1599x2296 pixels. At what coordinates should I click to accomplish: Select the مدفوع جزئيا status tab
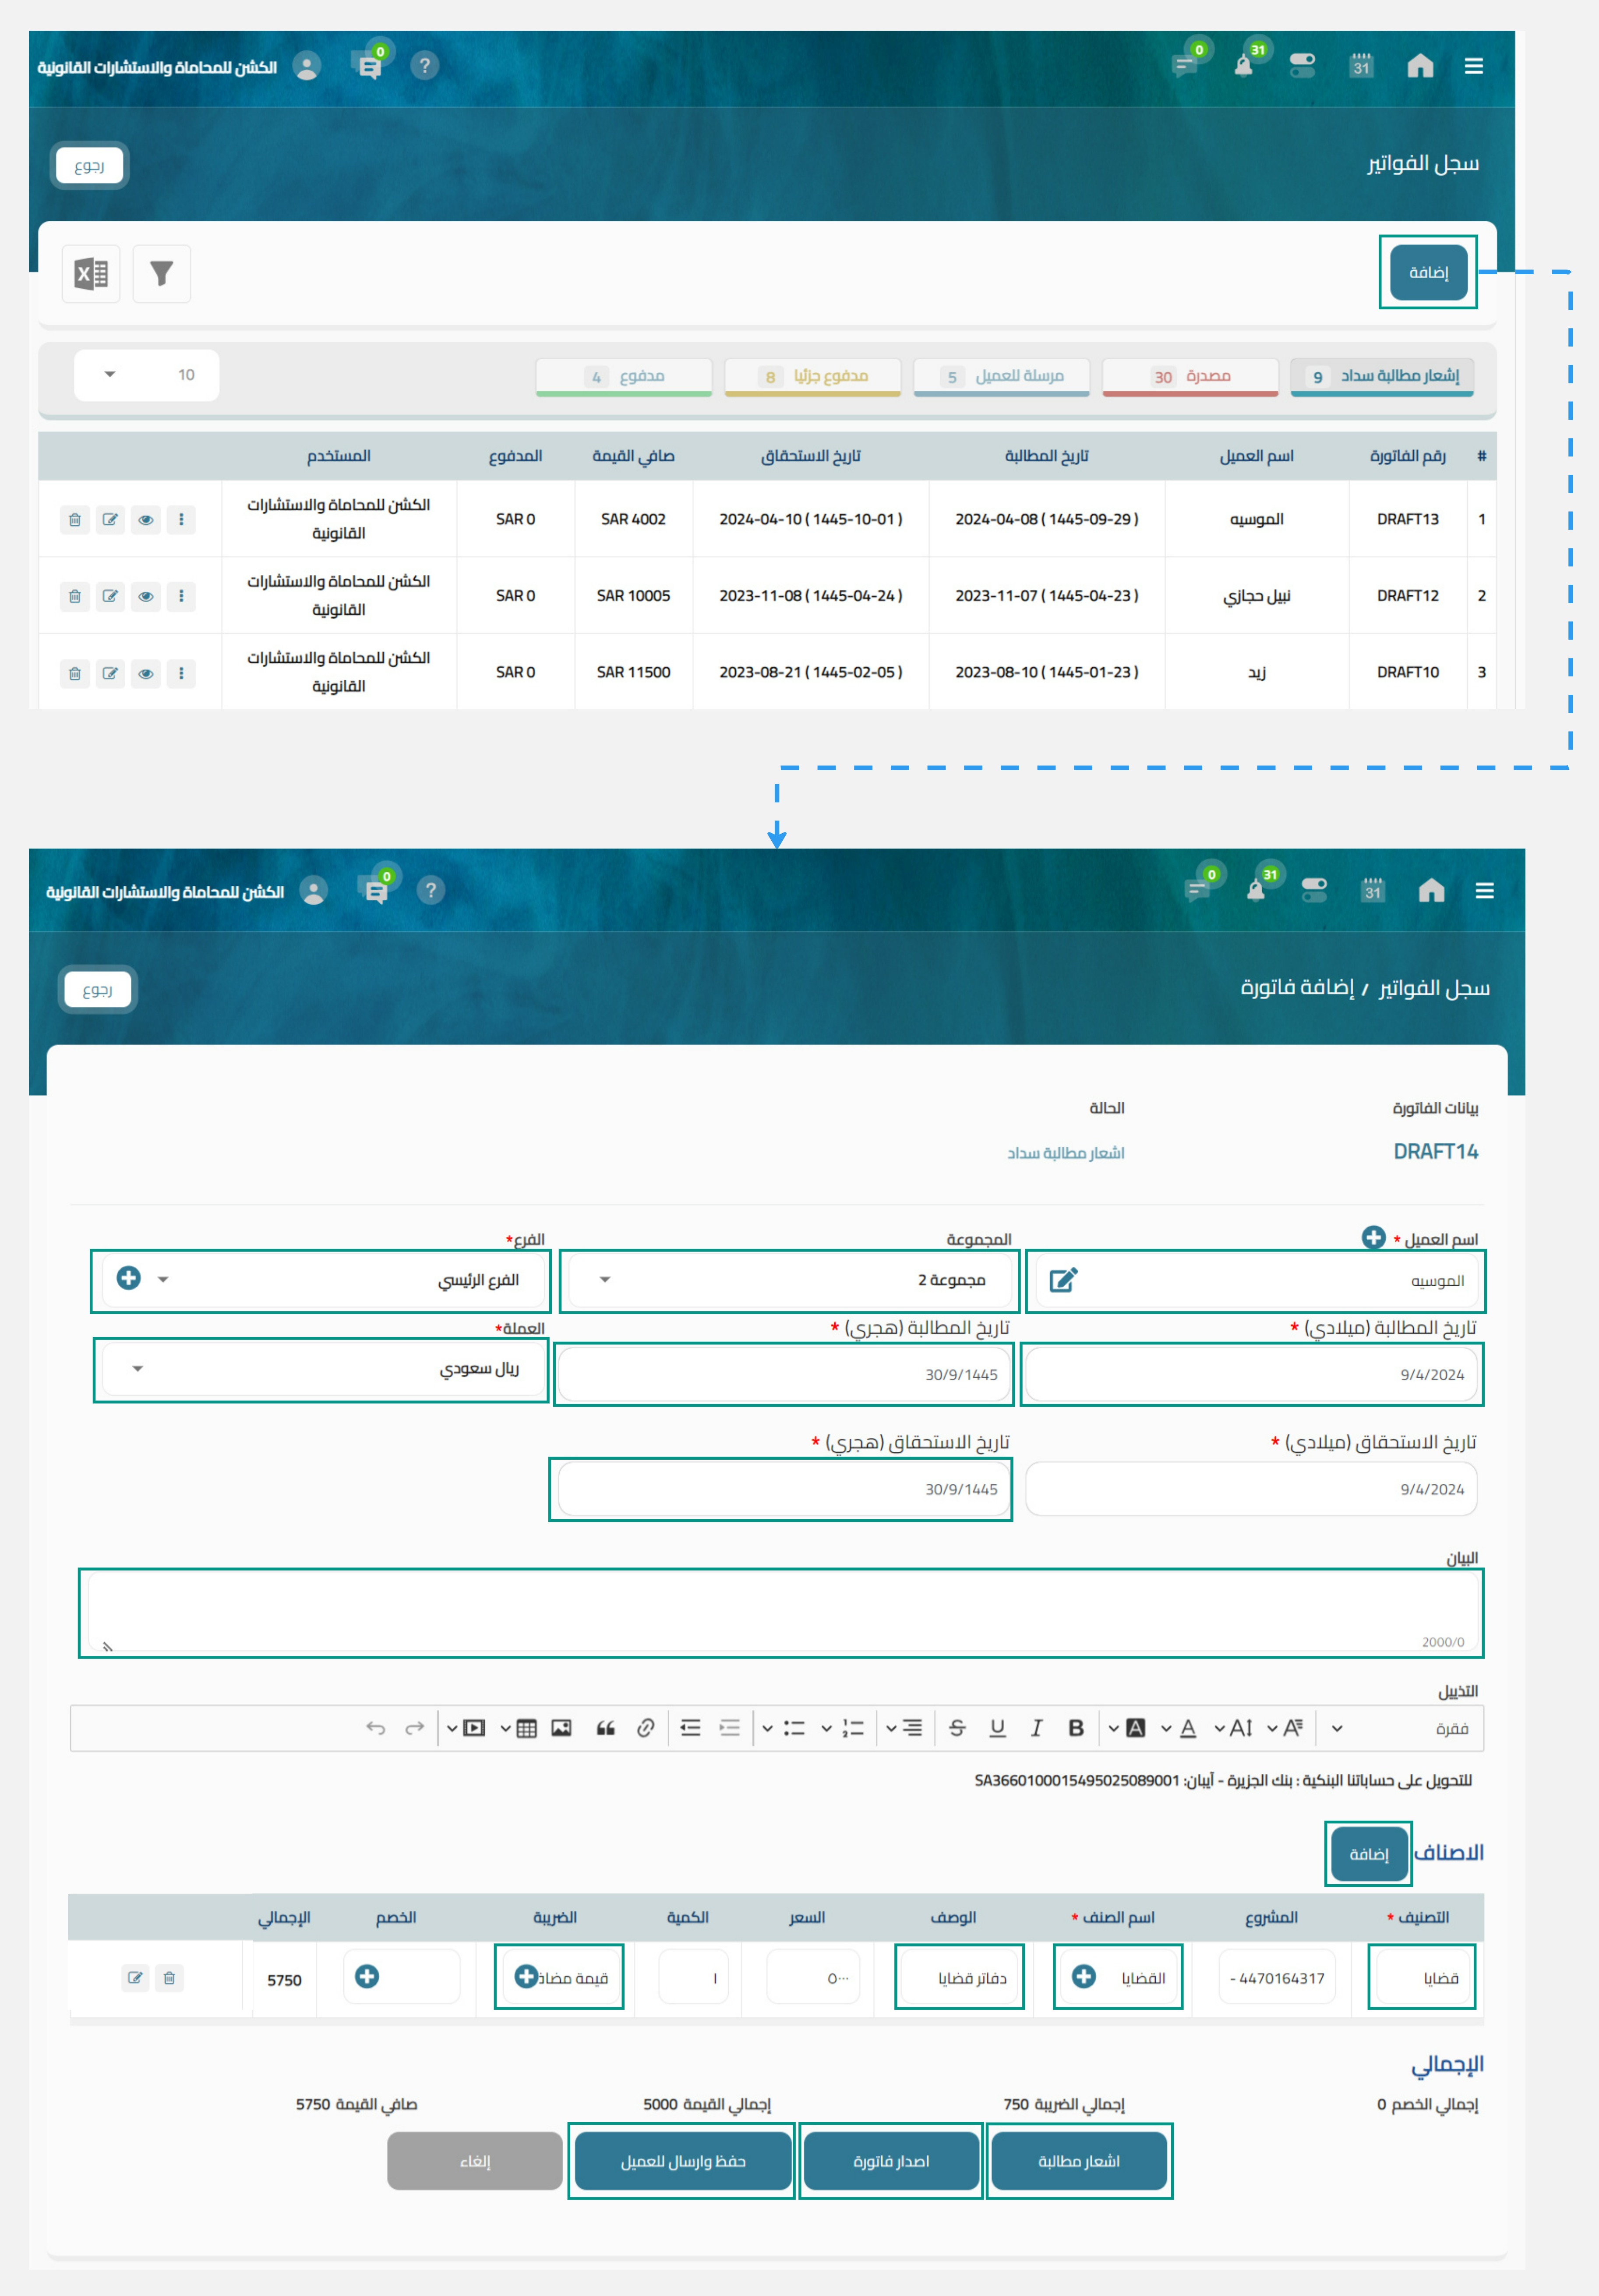pyautogui.click(x=812, y=376)
